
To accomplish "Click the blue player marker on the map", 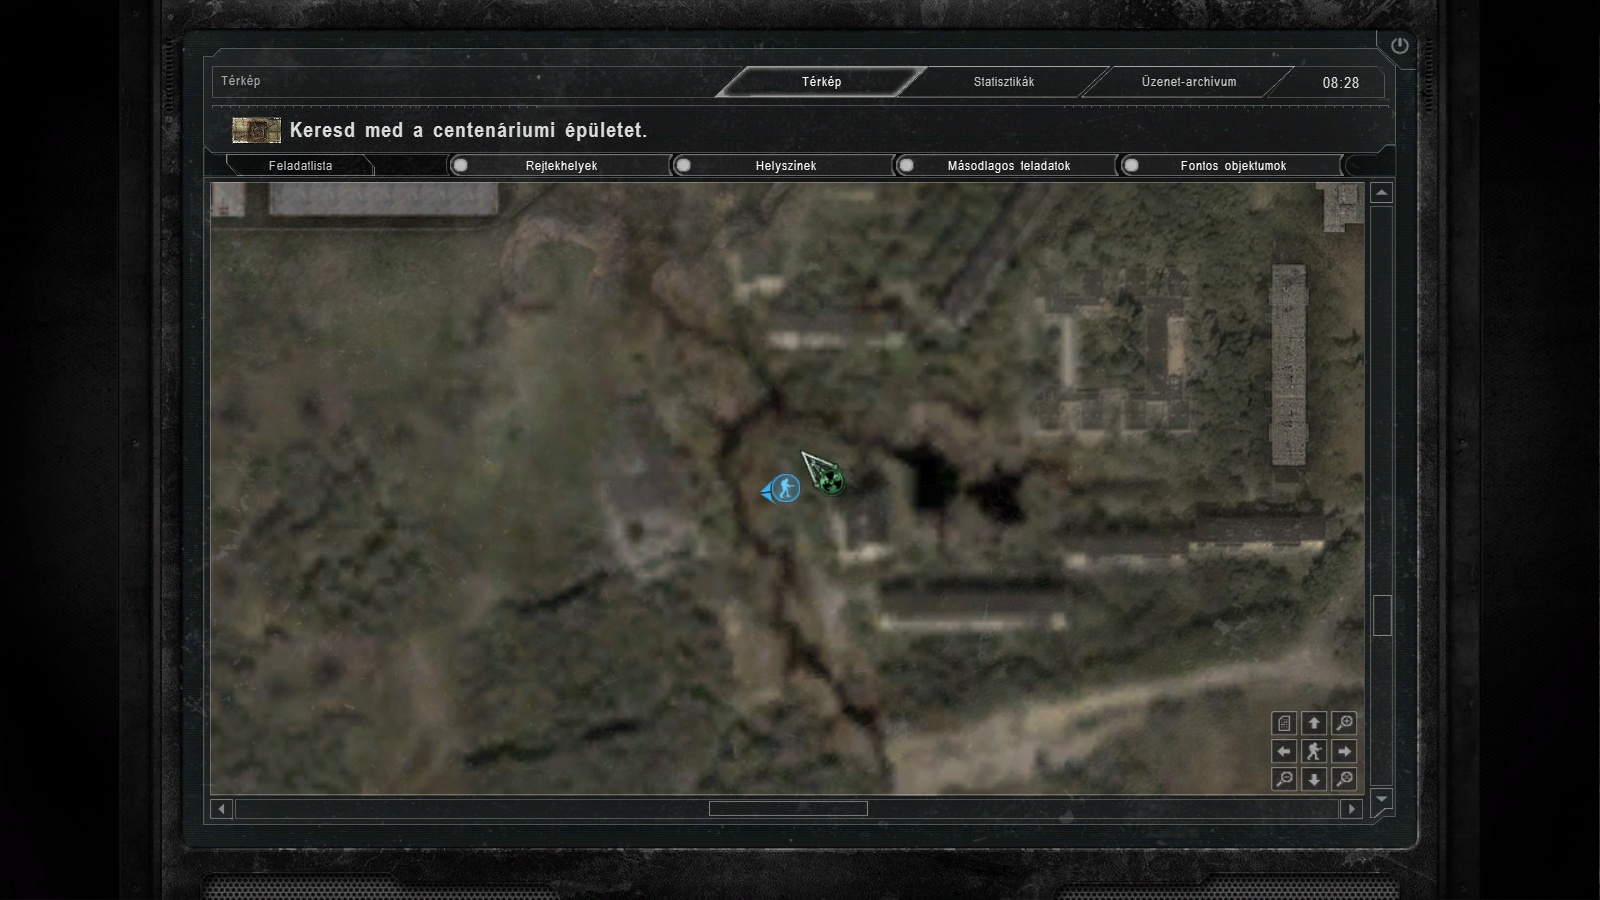I will click(x=786, y=489).
